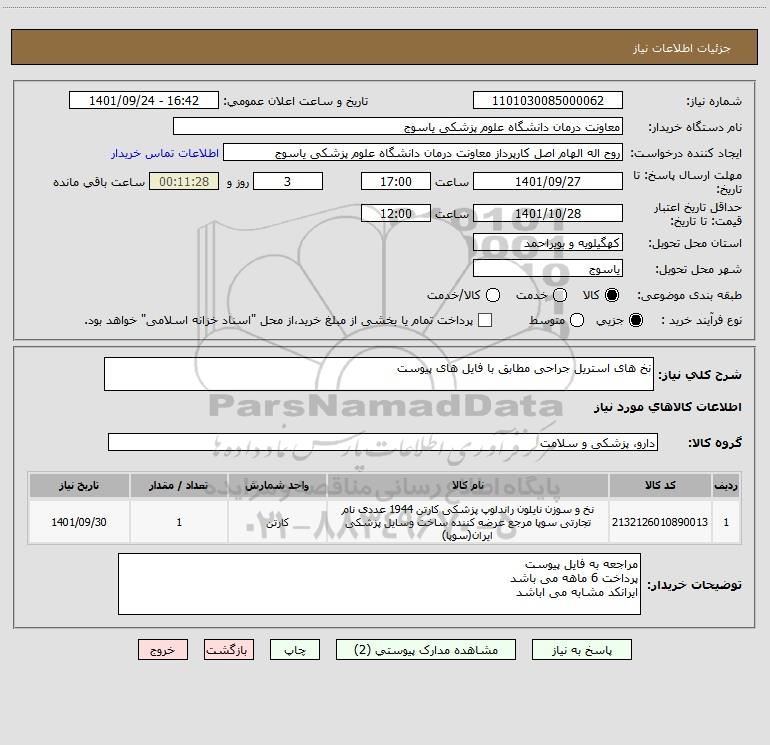Viewport: 770px width, 745px height.
Task: Tick the اسناد خزانه اسلامی payment checkbox
Action: 485,320
